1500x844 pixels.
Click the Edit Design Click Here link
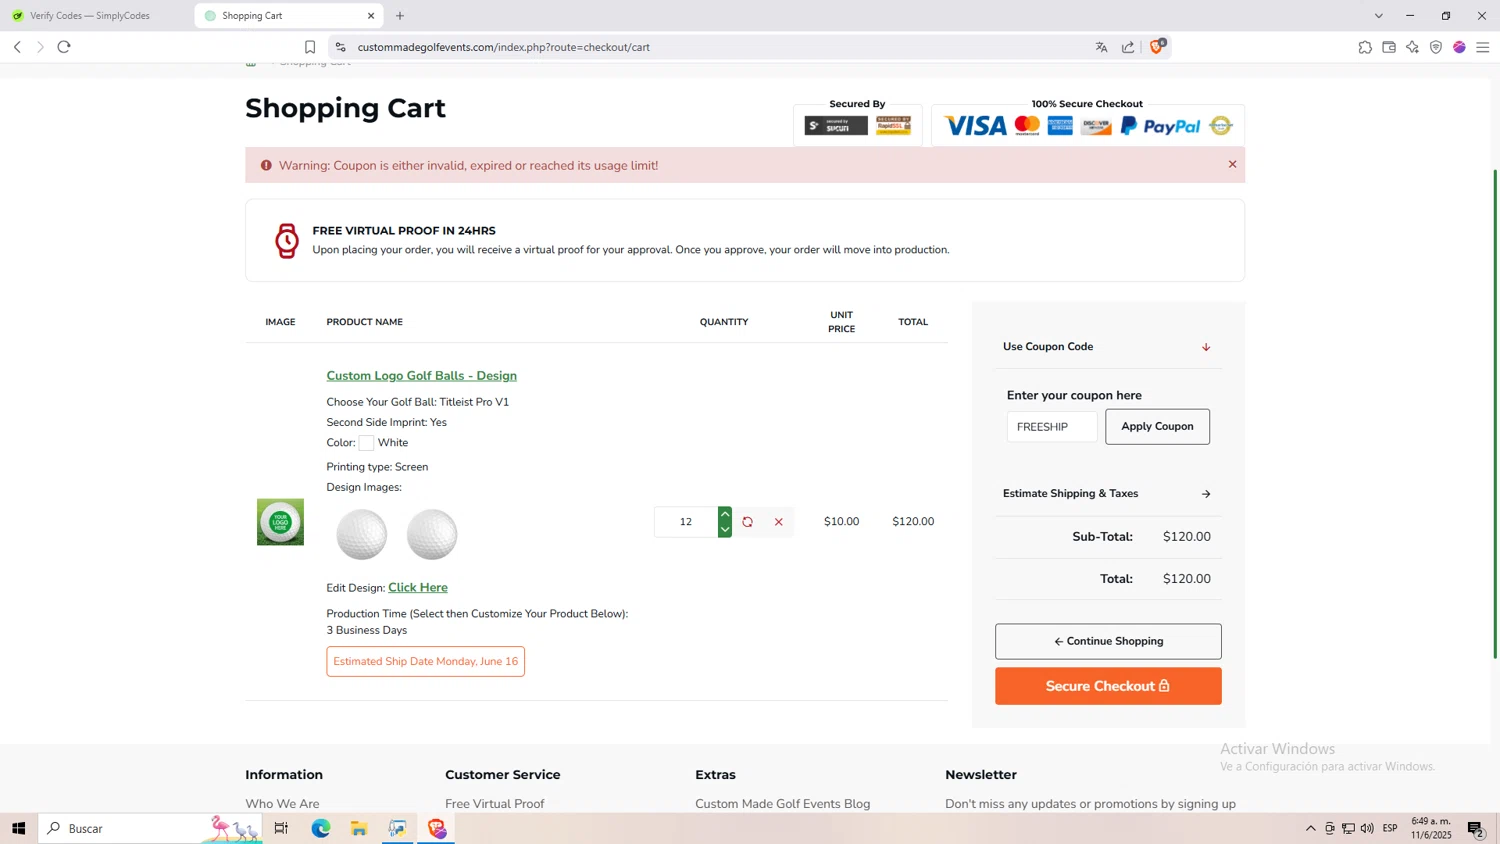(x=418, y=588)
